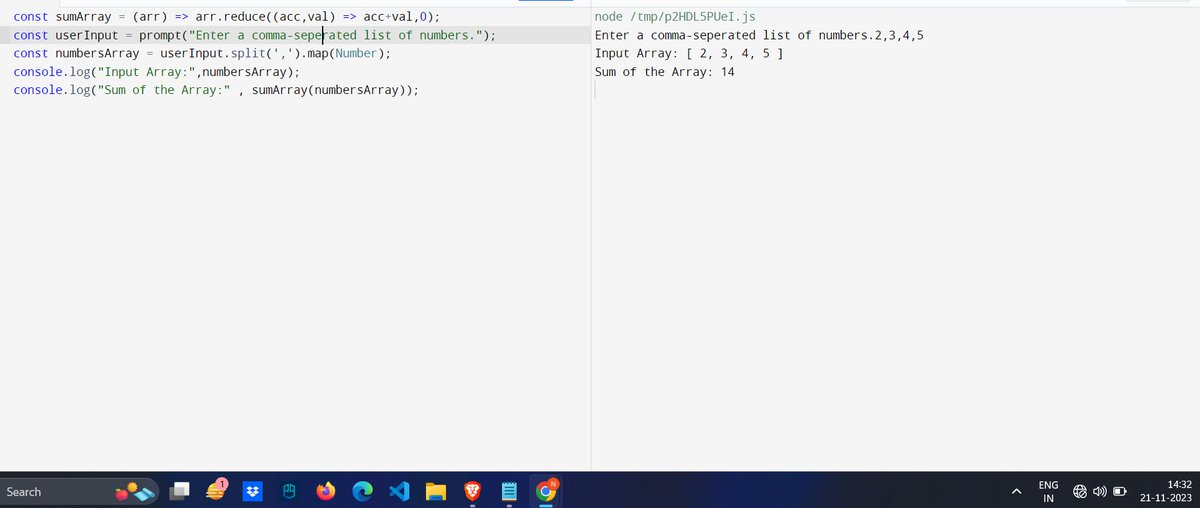Check the battery icon in system tray
Viewport: 1200px width, 508px height.
click(x=1121, y=491)
